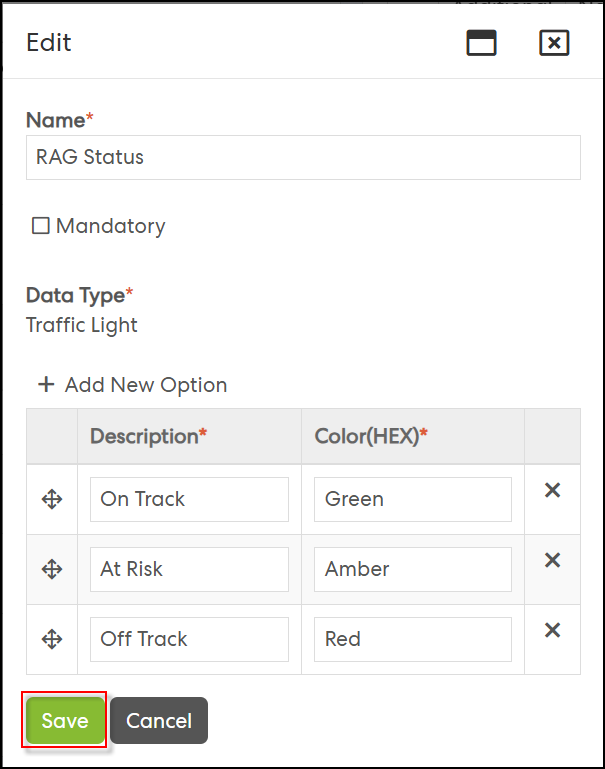Grab the move handle for On Track row
Screen dimensions: 605x769
coord(52,500)
